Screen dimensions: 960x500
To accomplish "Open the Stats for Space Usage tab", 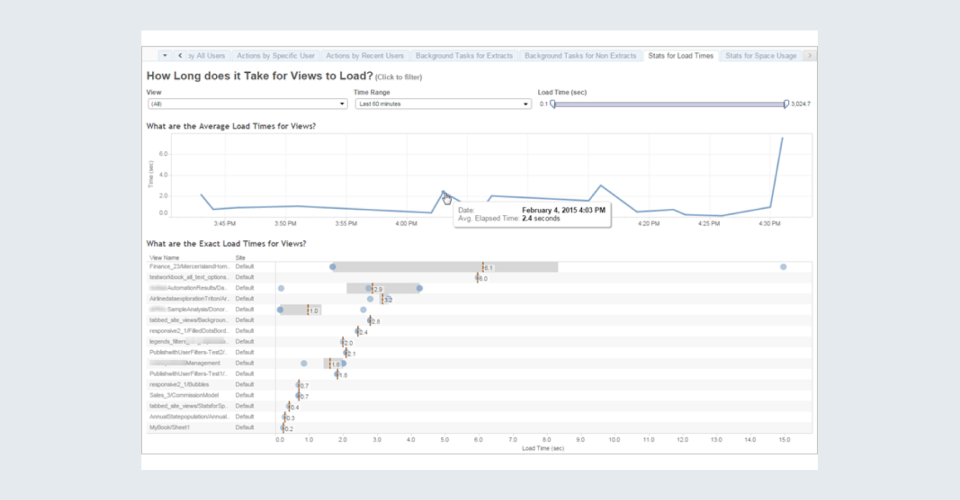I will tap(760, 56).
